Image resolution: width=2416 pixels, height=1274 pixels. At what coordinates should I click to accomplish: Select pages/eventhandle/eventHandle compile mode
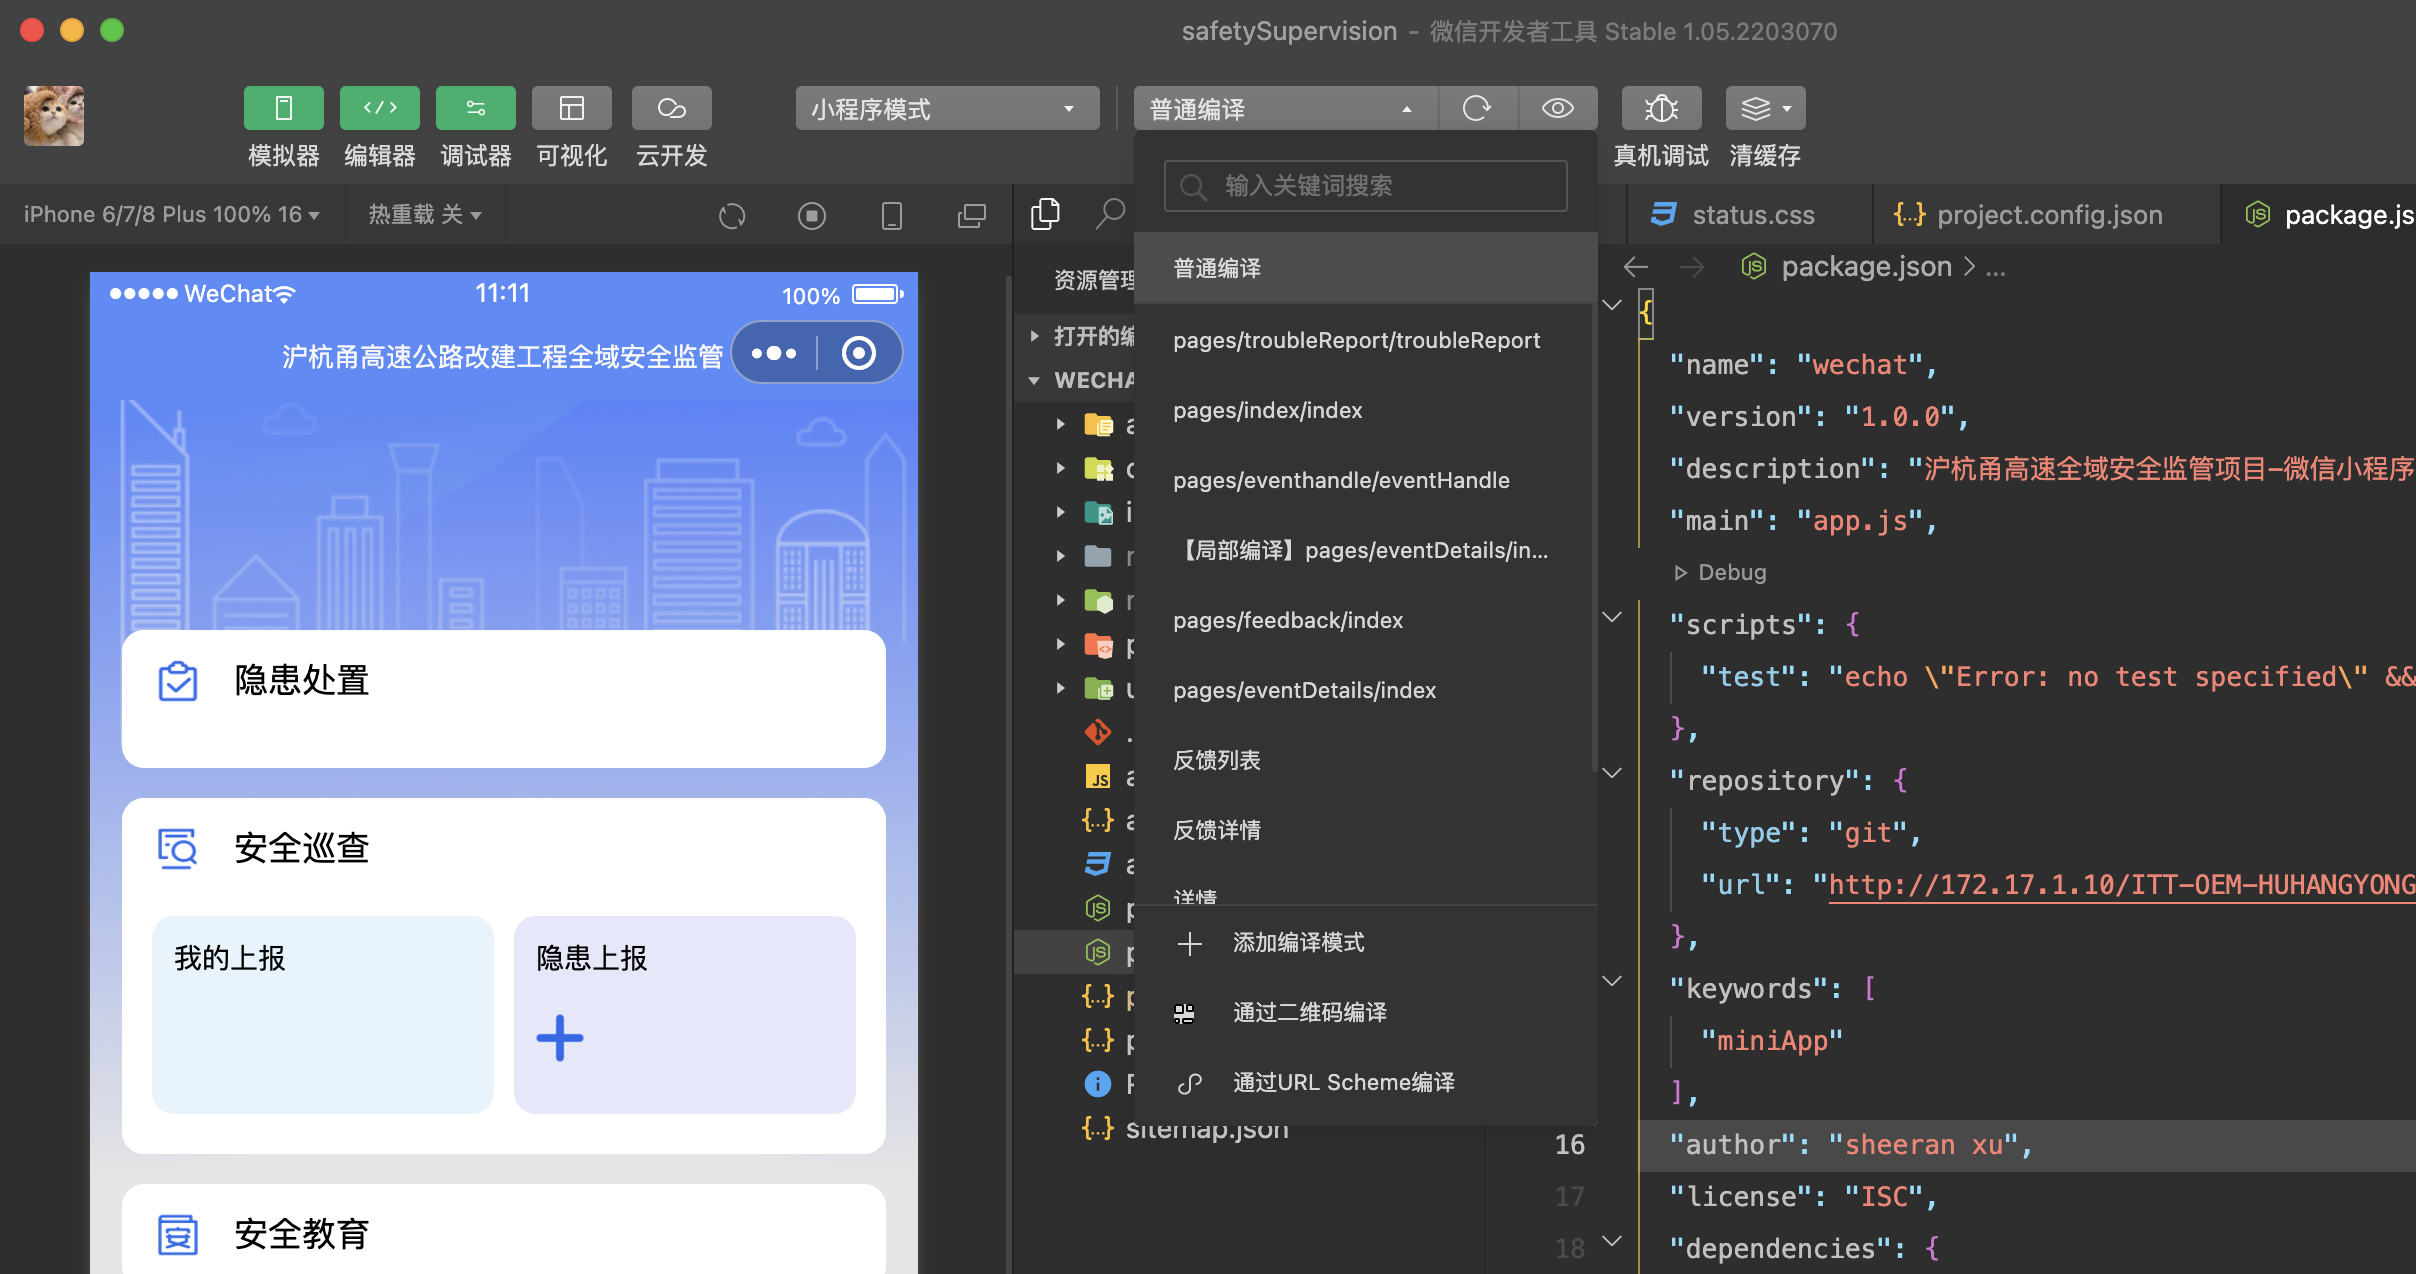click(1365, 480)
